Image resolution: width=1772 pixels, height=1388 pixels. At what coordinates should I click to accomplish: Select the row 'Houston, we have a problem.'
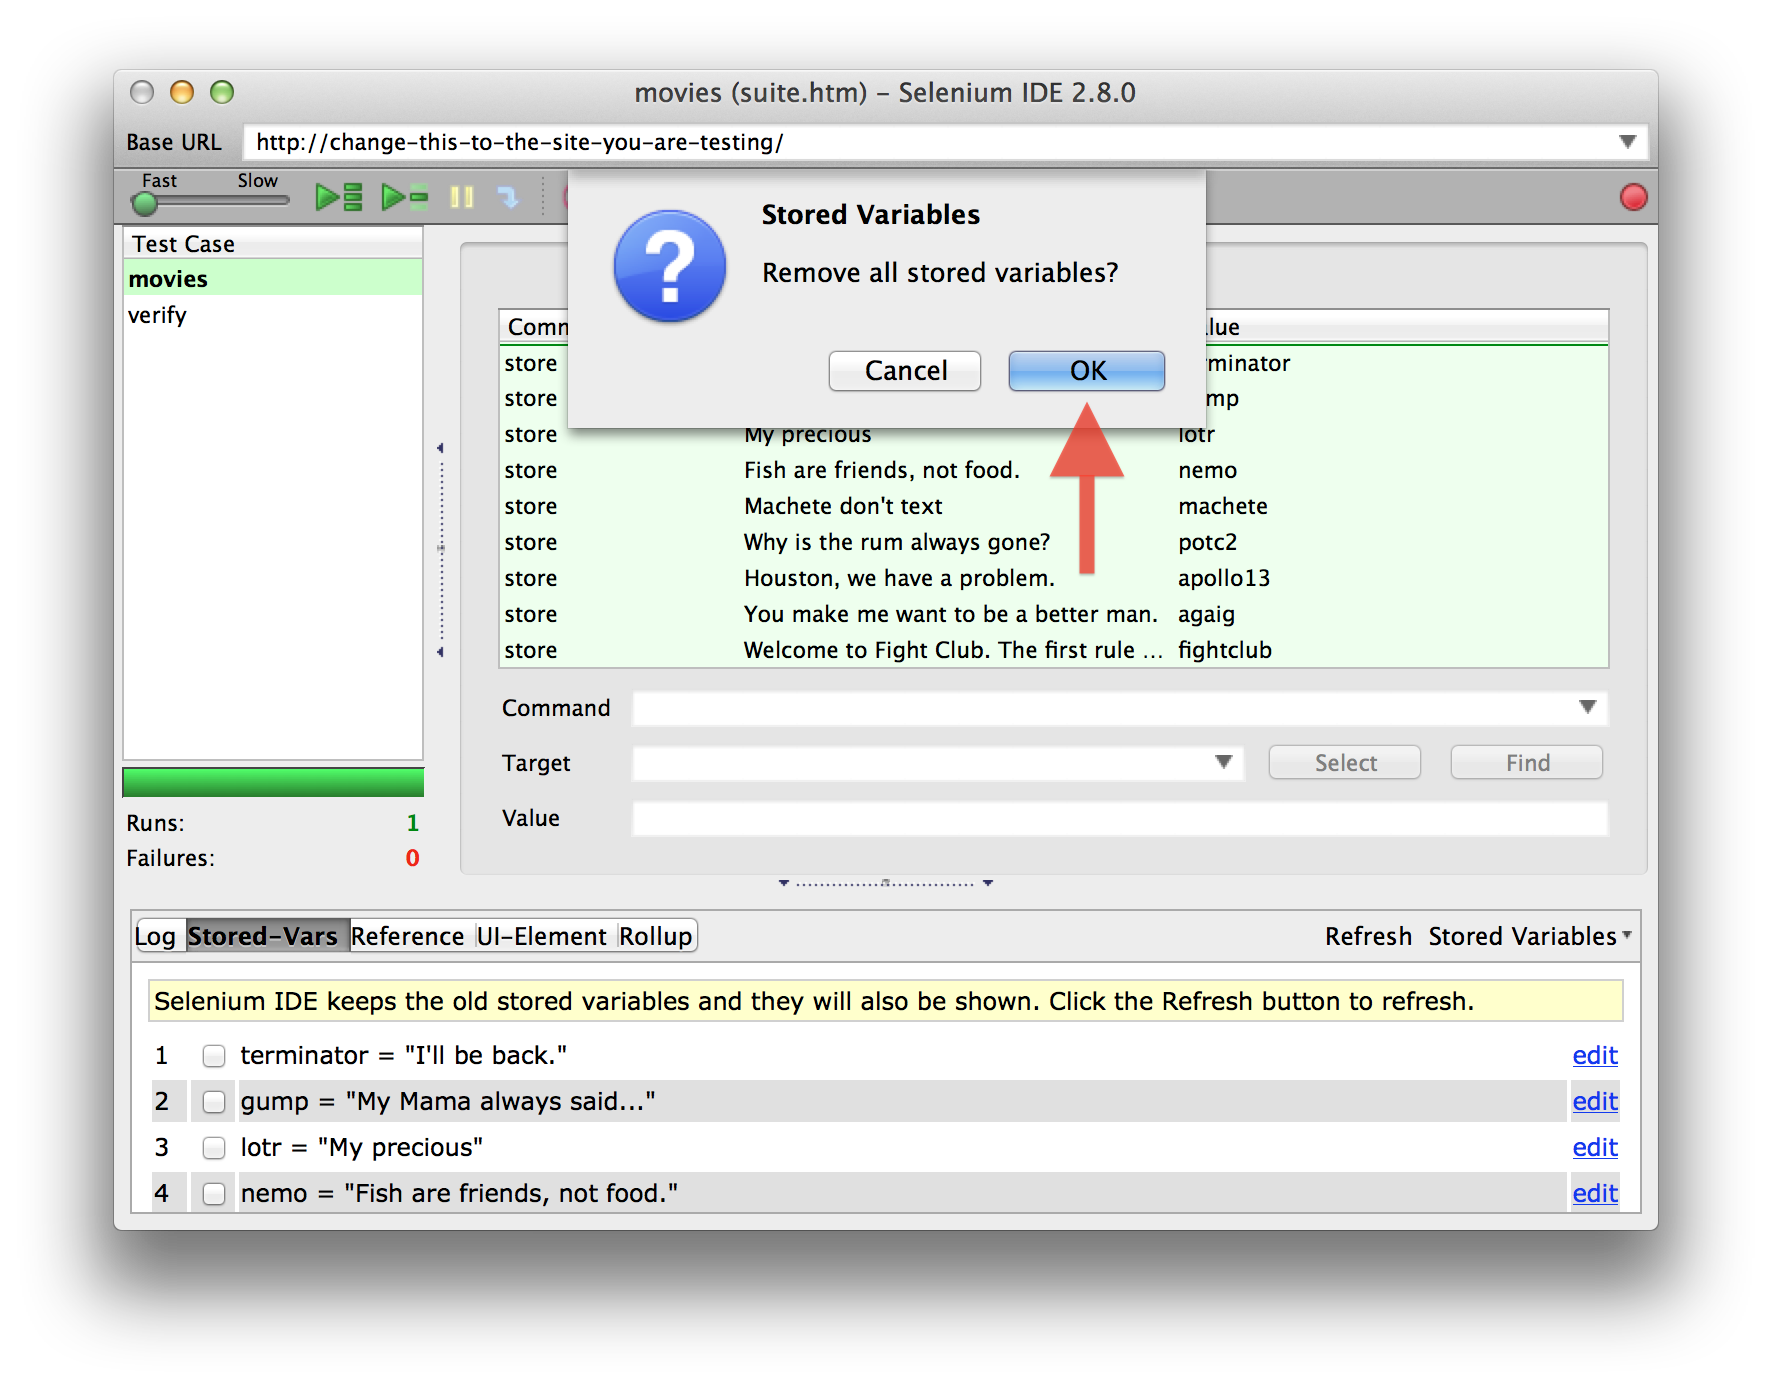pyautogui.click(x=1054, y=578)
